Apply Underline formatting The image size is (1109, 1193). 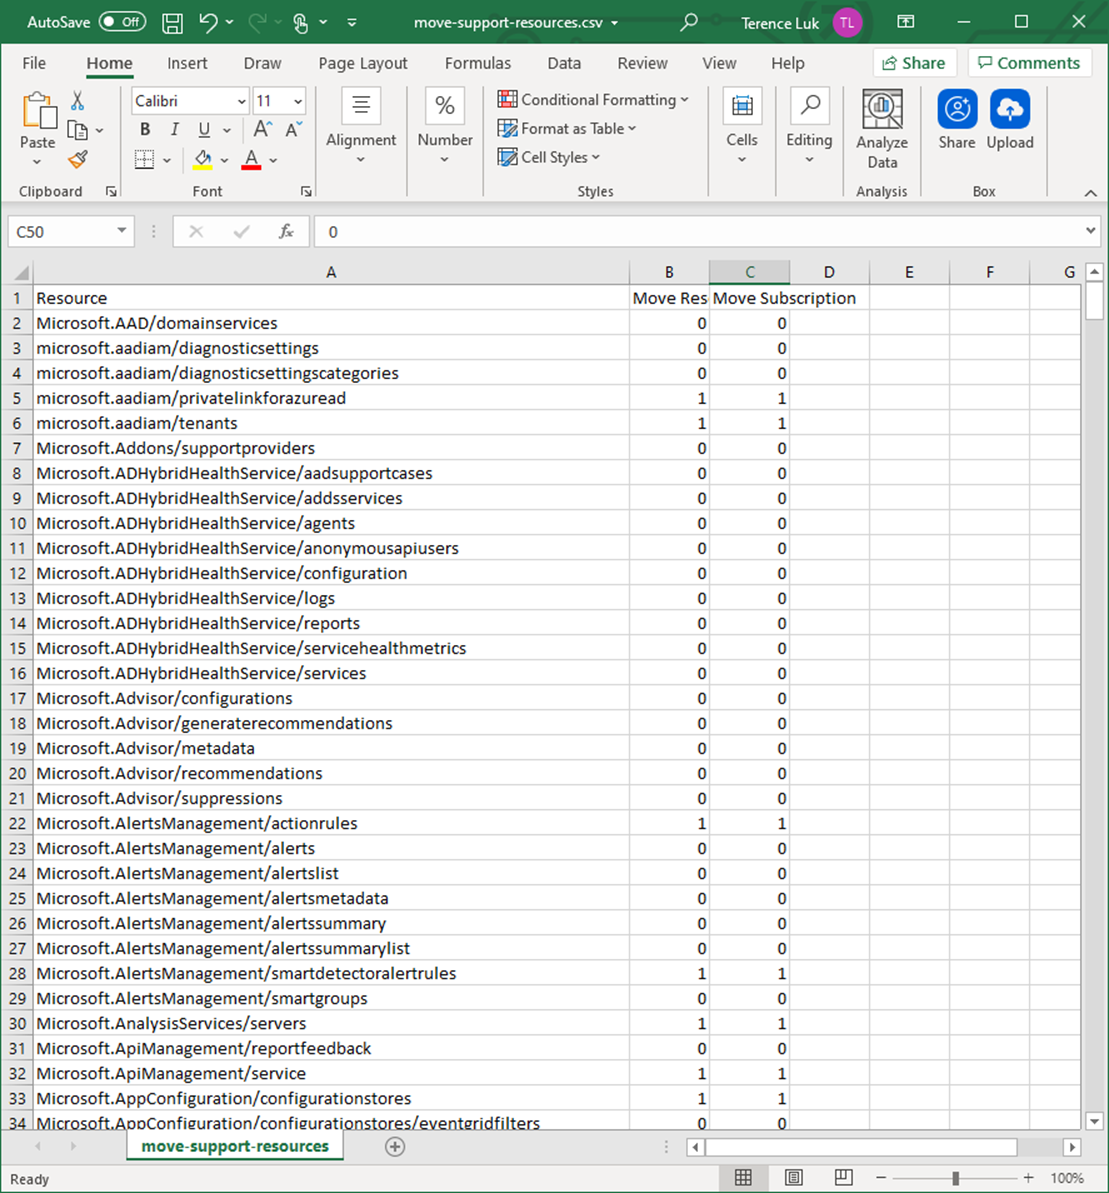pyautogui.click(x=204, y=129)
